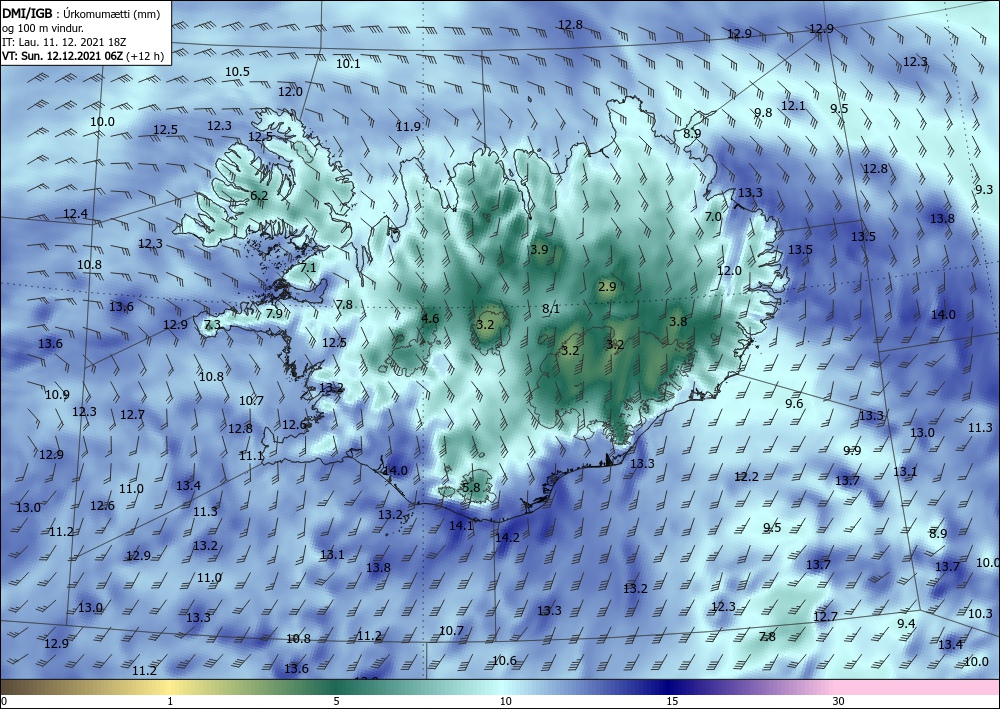This screenshot has height=709, width=1000.
Task: Click the map value "12.1"
Action: (793, 105)
